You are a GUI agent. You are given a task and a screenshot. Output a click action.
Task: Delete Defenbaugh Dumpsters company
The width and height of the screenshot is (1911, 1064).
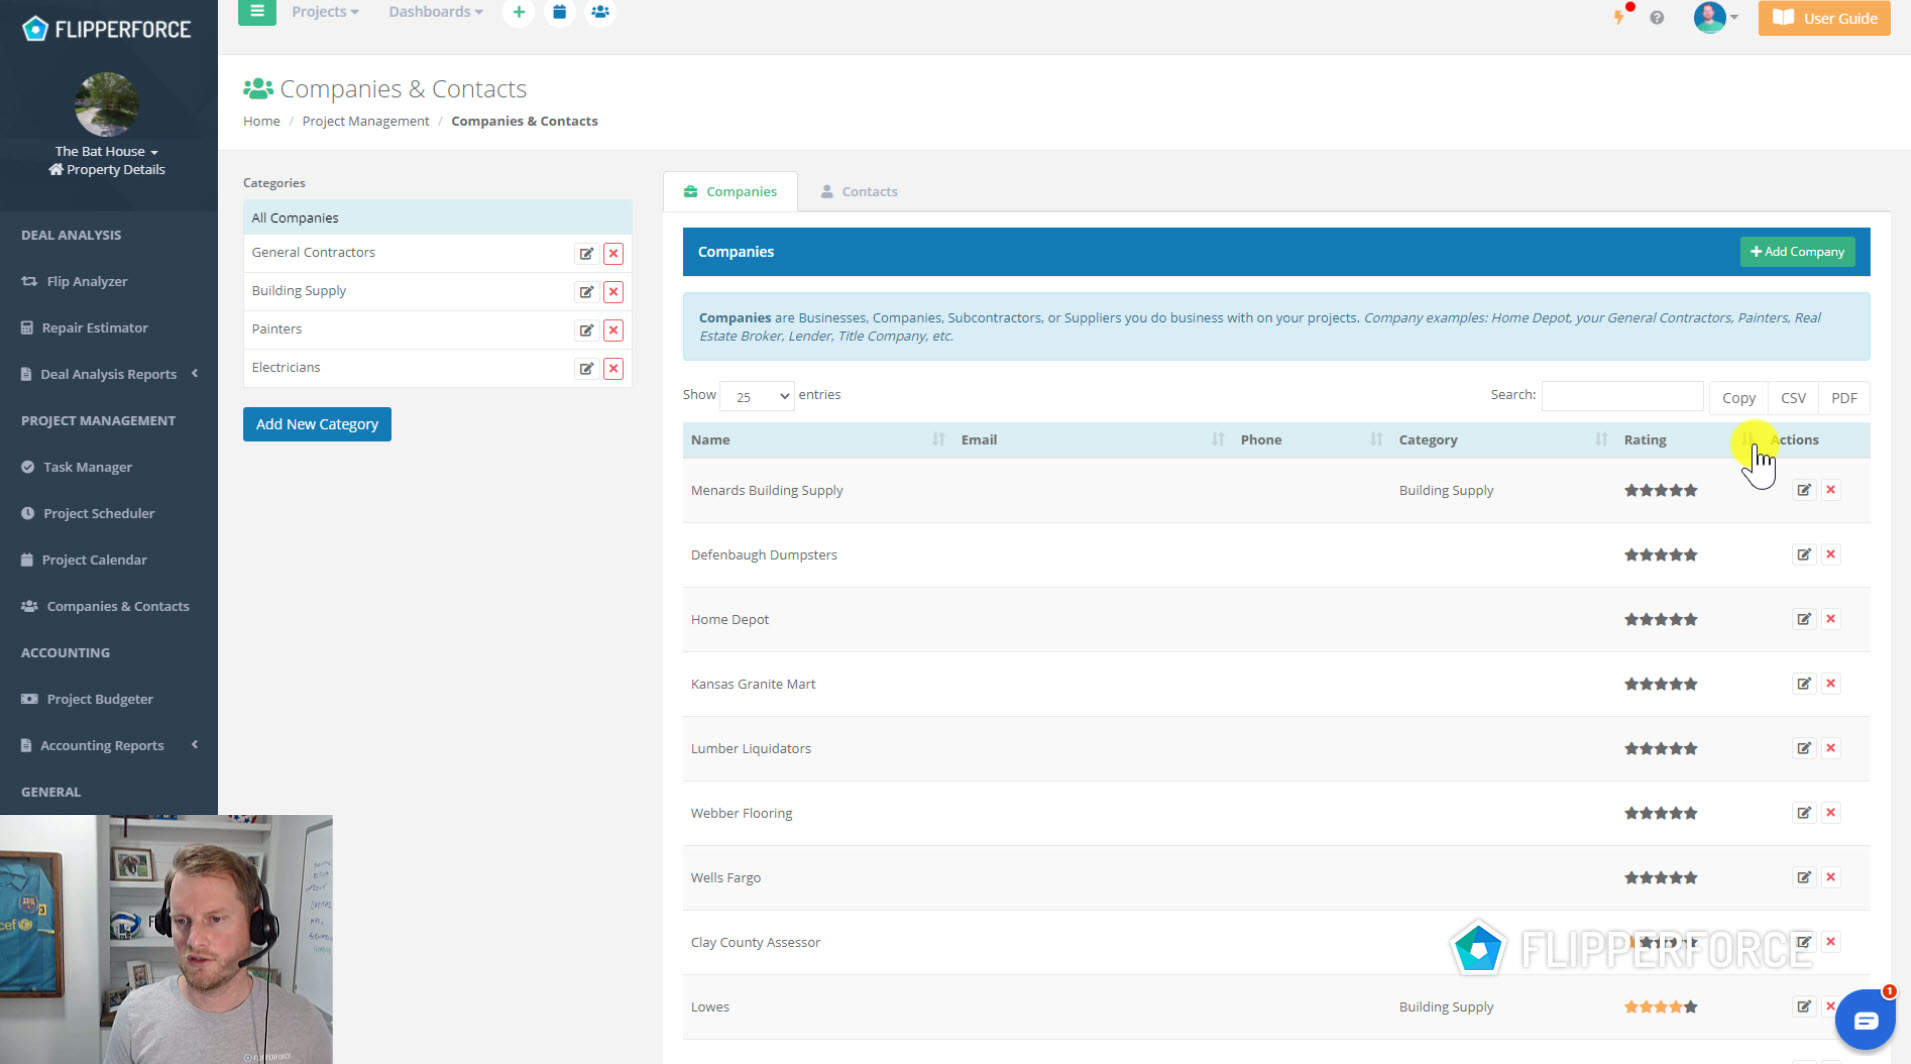point(1831,555)
